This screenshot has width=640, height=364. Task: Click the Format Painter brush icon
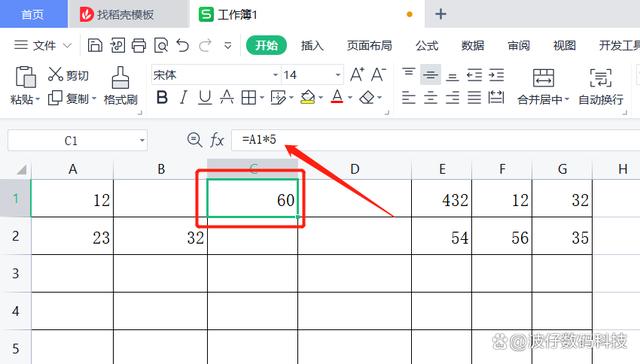(120, 78)
